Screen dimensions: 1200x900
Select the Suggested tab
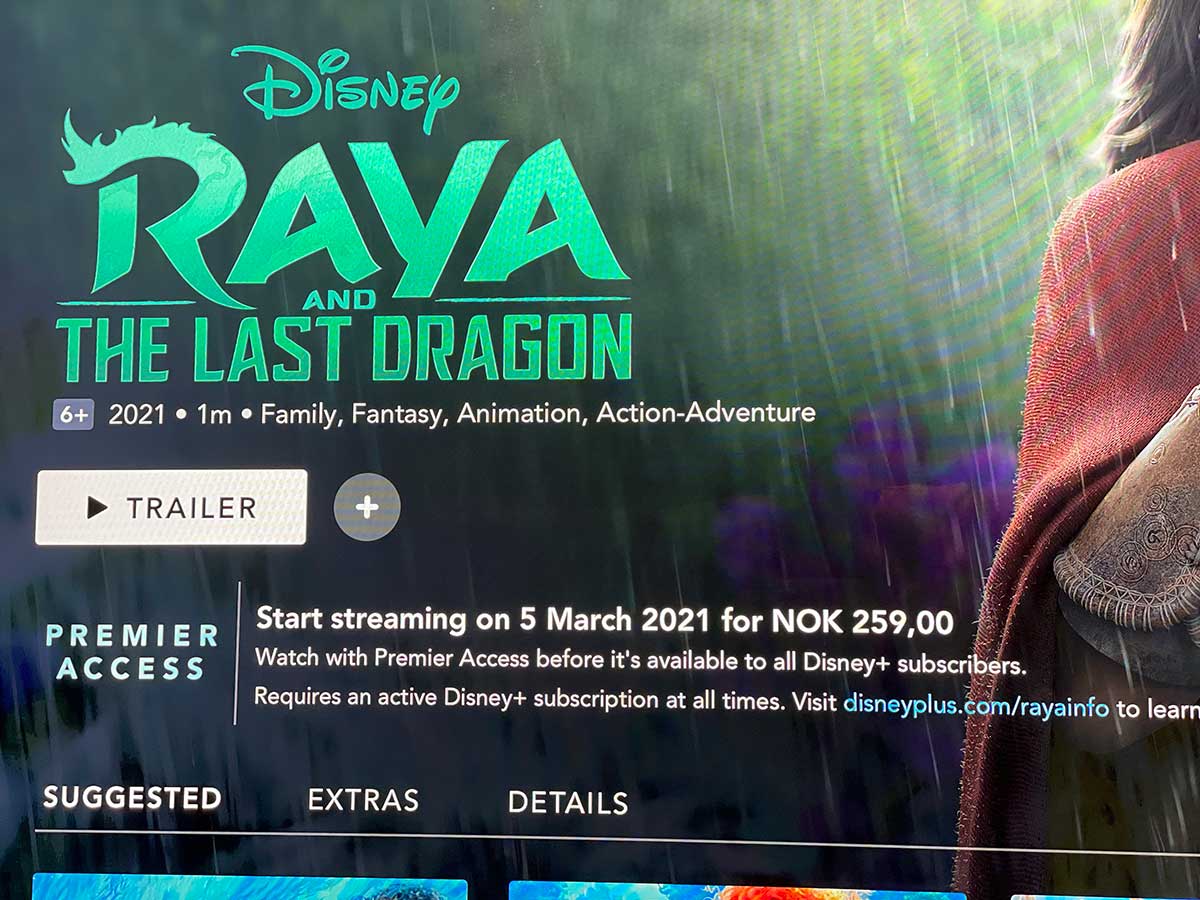point(132,798)
